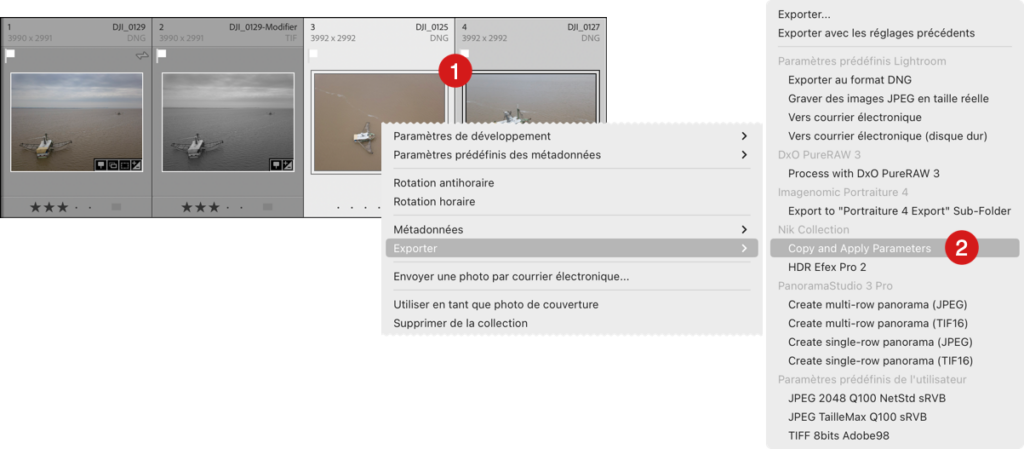1024x449 pixels.
Task: Expand Paramètres prédéfinis des métadonnées submenu
Action: tap(571, 155)
